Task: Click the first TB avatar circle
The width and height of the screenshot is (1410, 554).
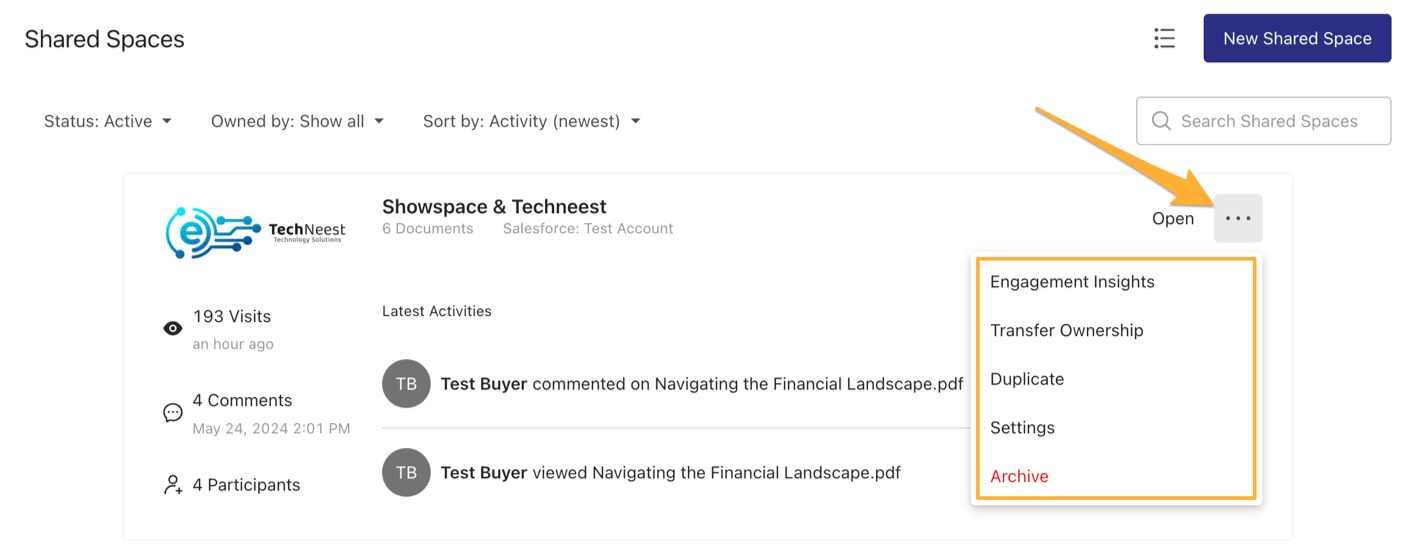Action: (406, 384)
